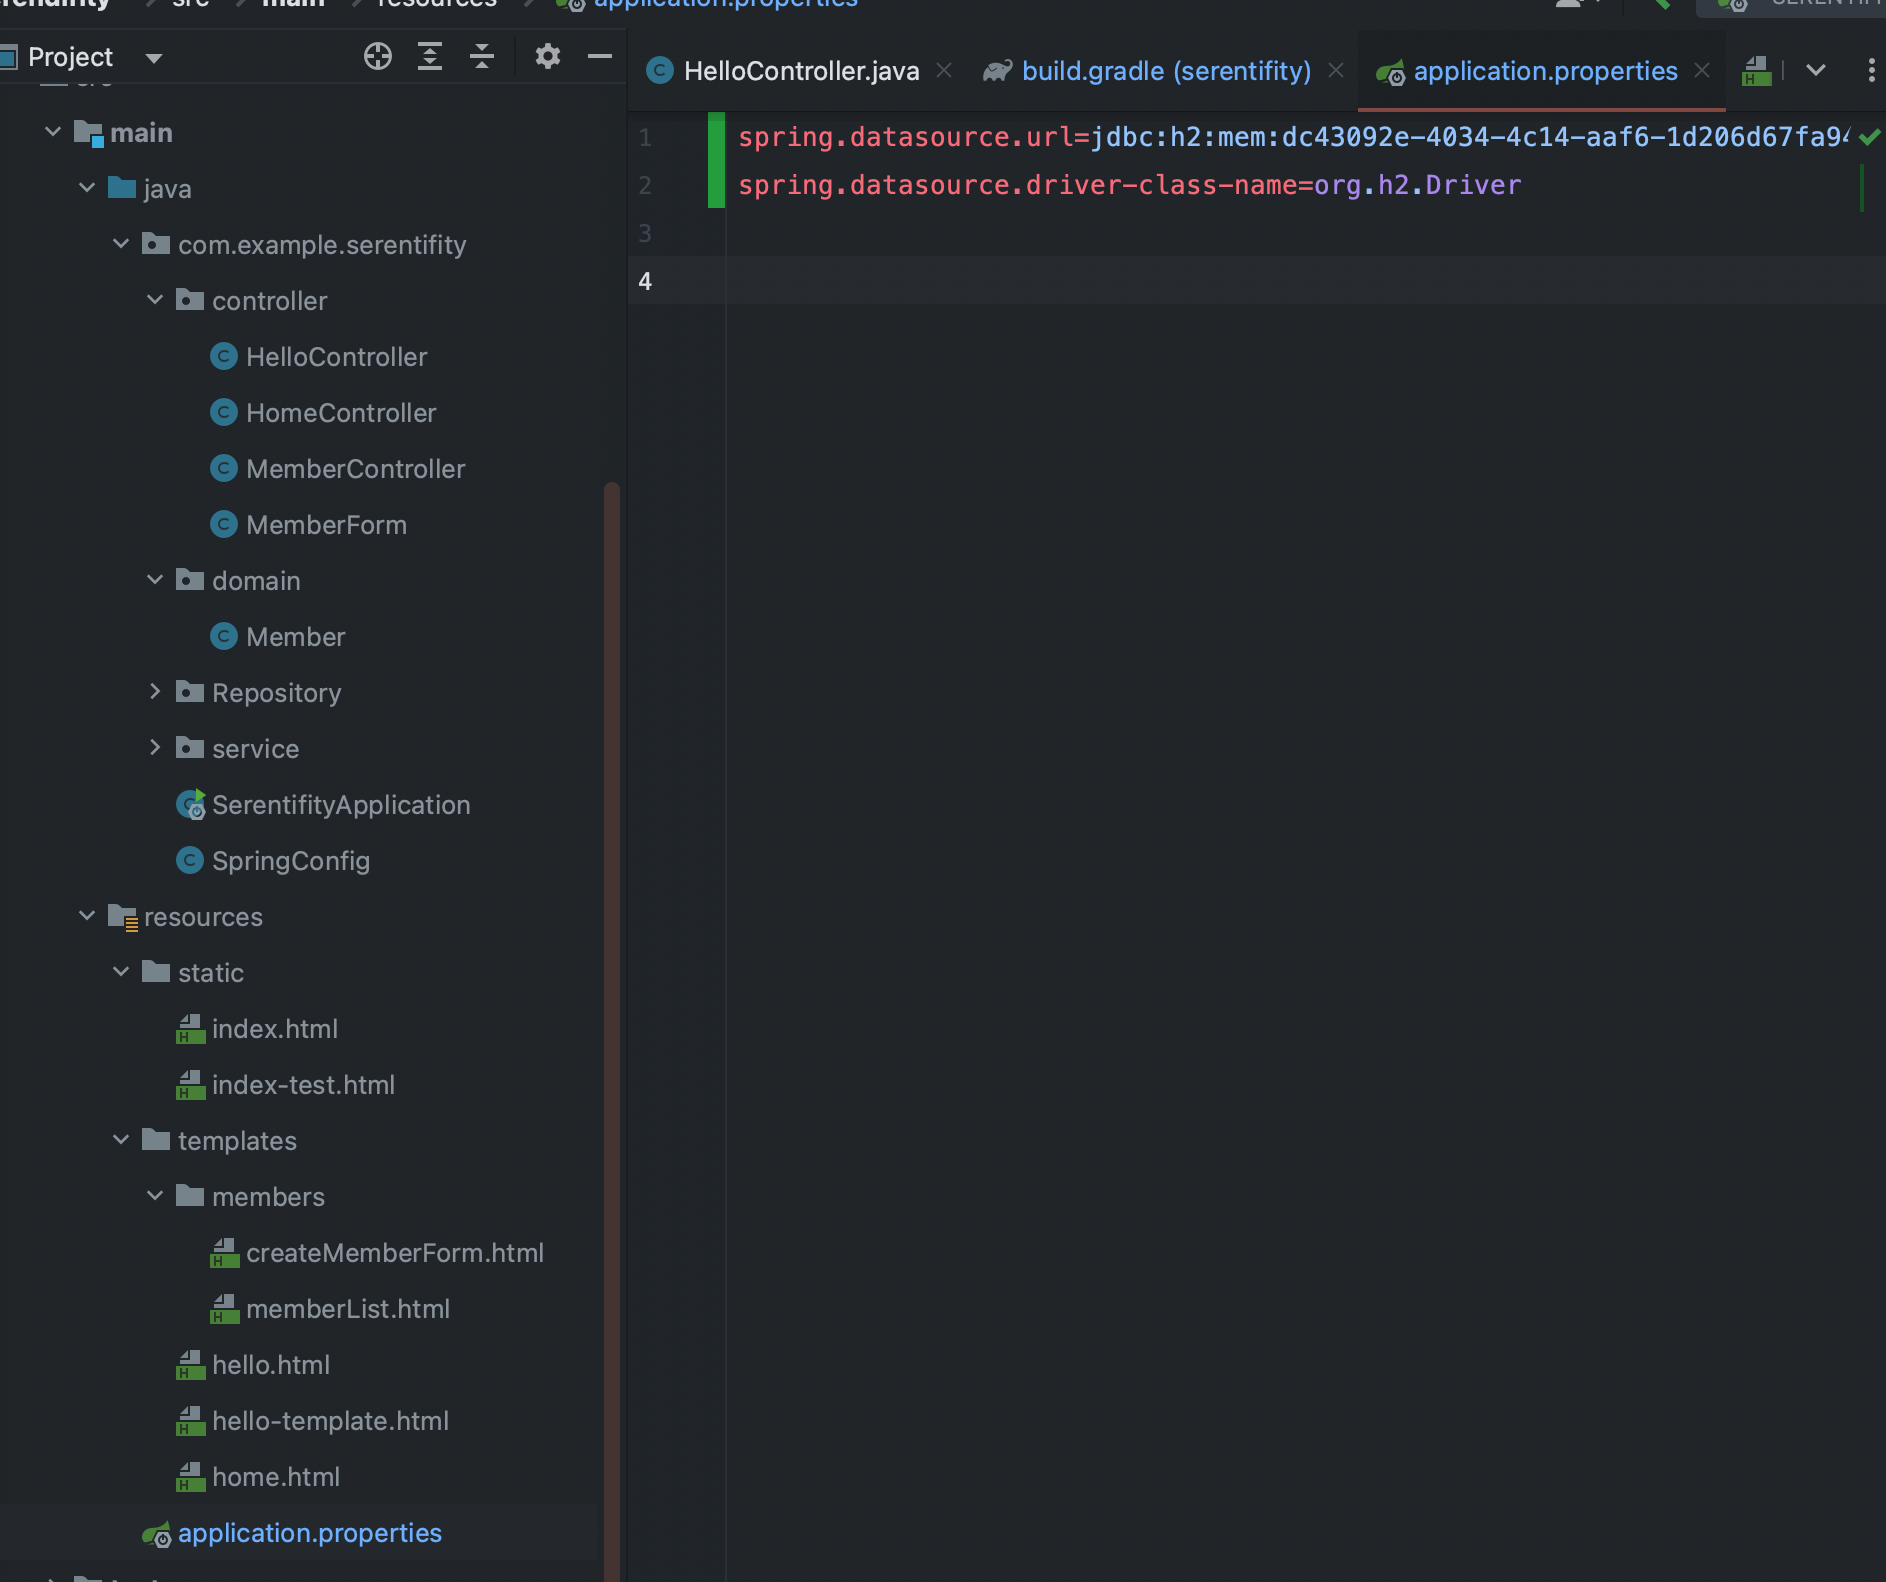Switch to HelloController.java tab

(801, 71)
